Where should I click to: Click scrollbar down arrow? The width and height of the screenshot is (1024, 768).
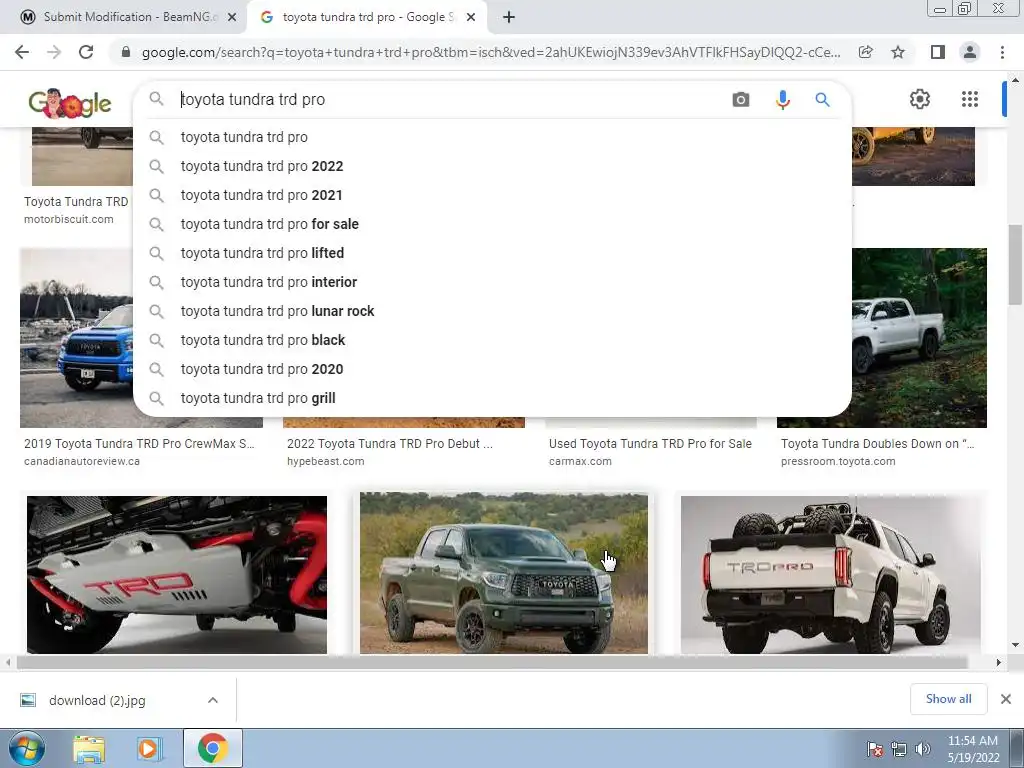coord(1016,645)
